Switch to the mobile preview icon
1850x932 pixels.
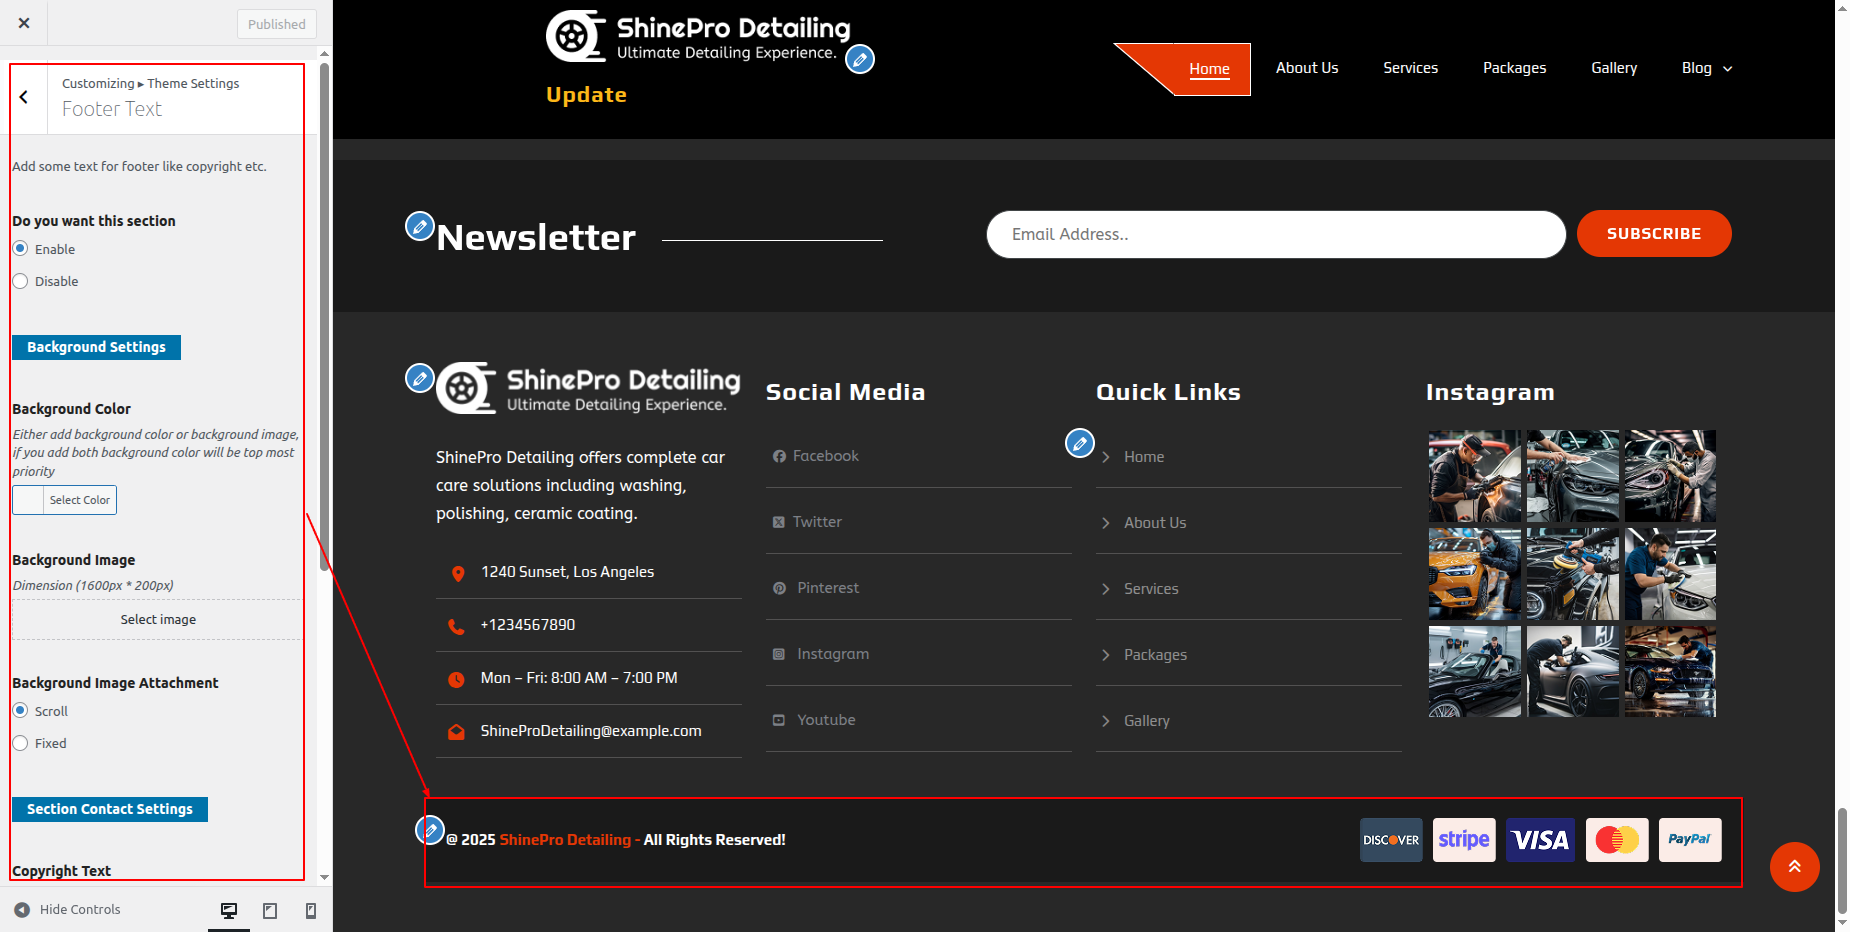click(311, 910)
